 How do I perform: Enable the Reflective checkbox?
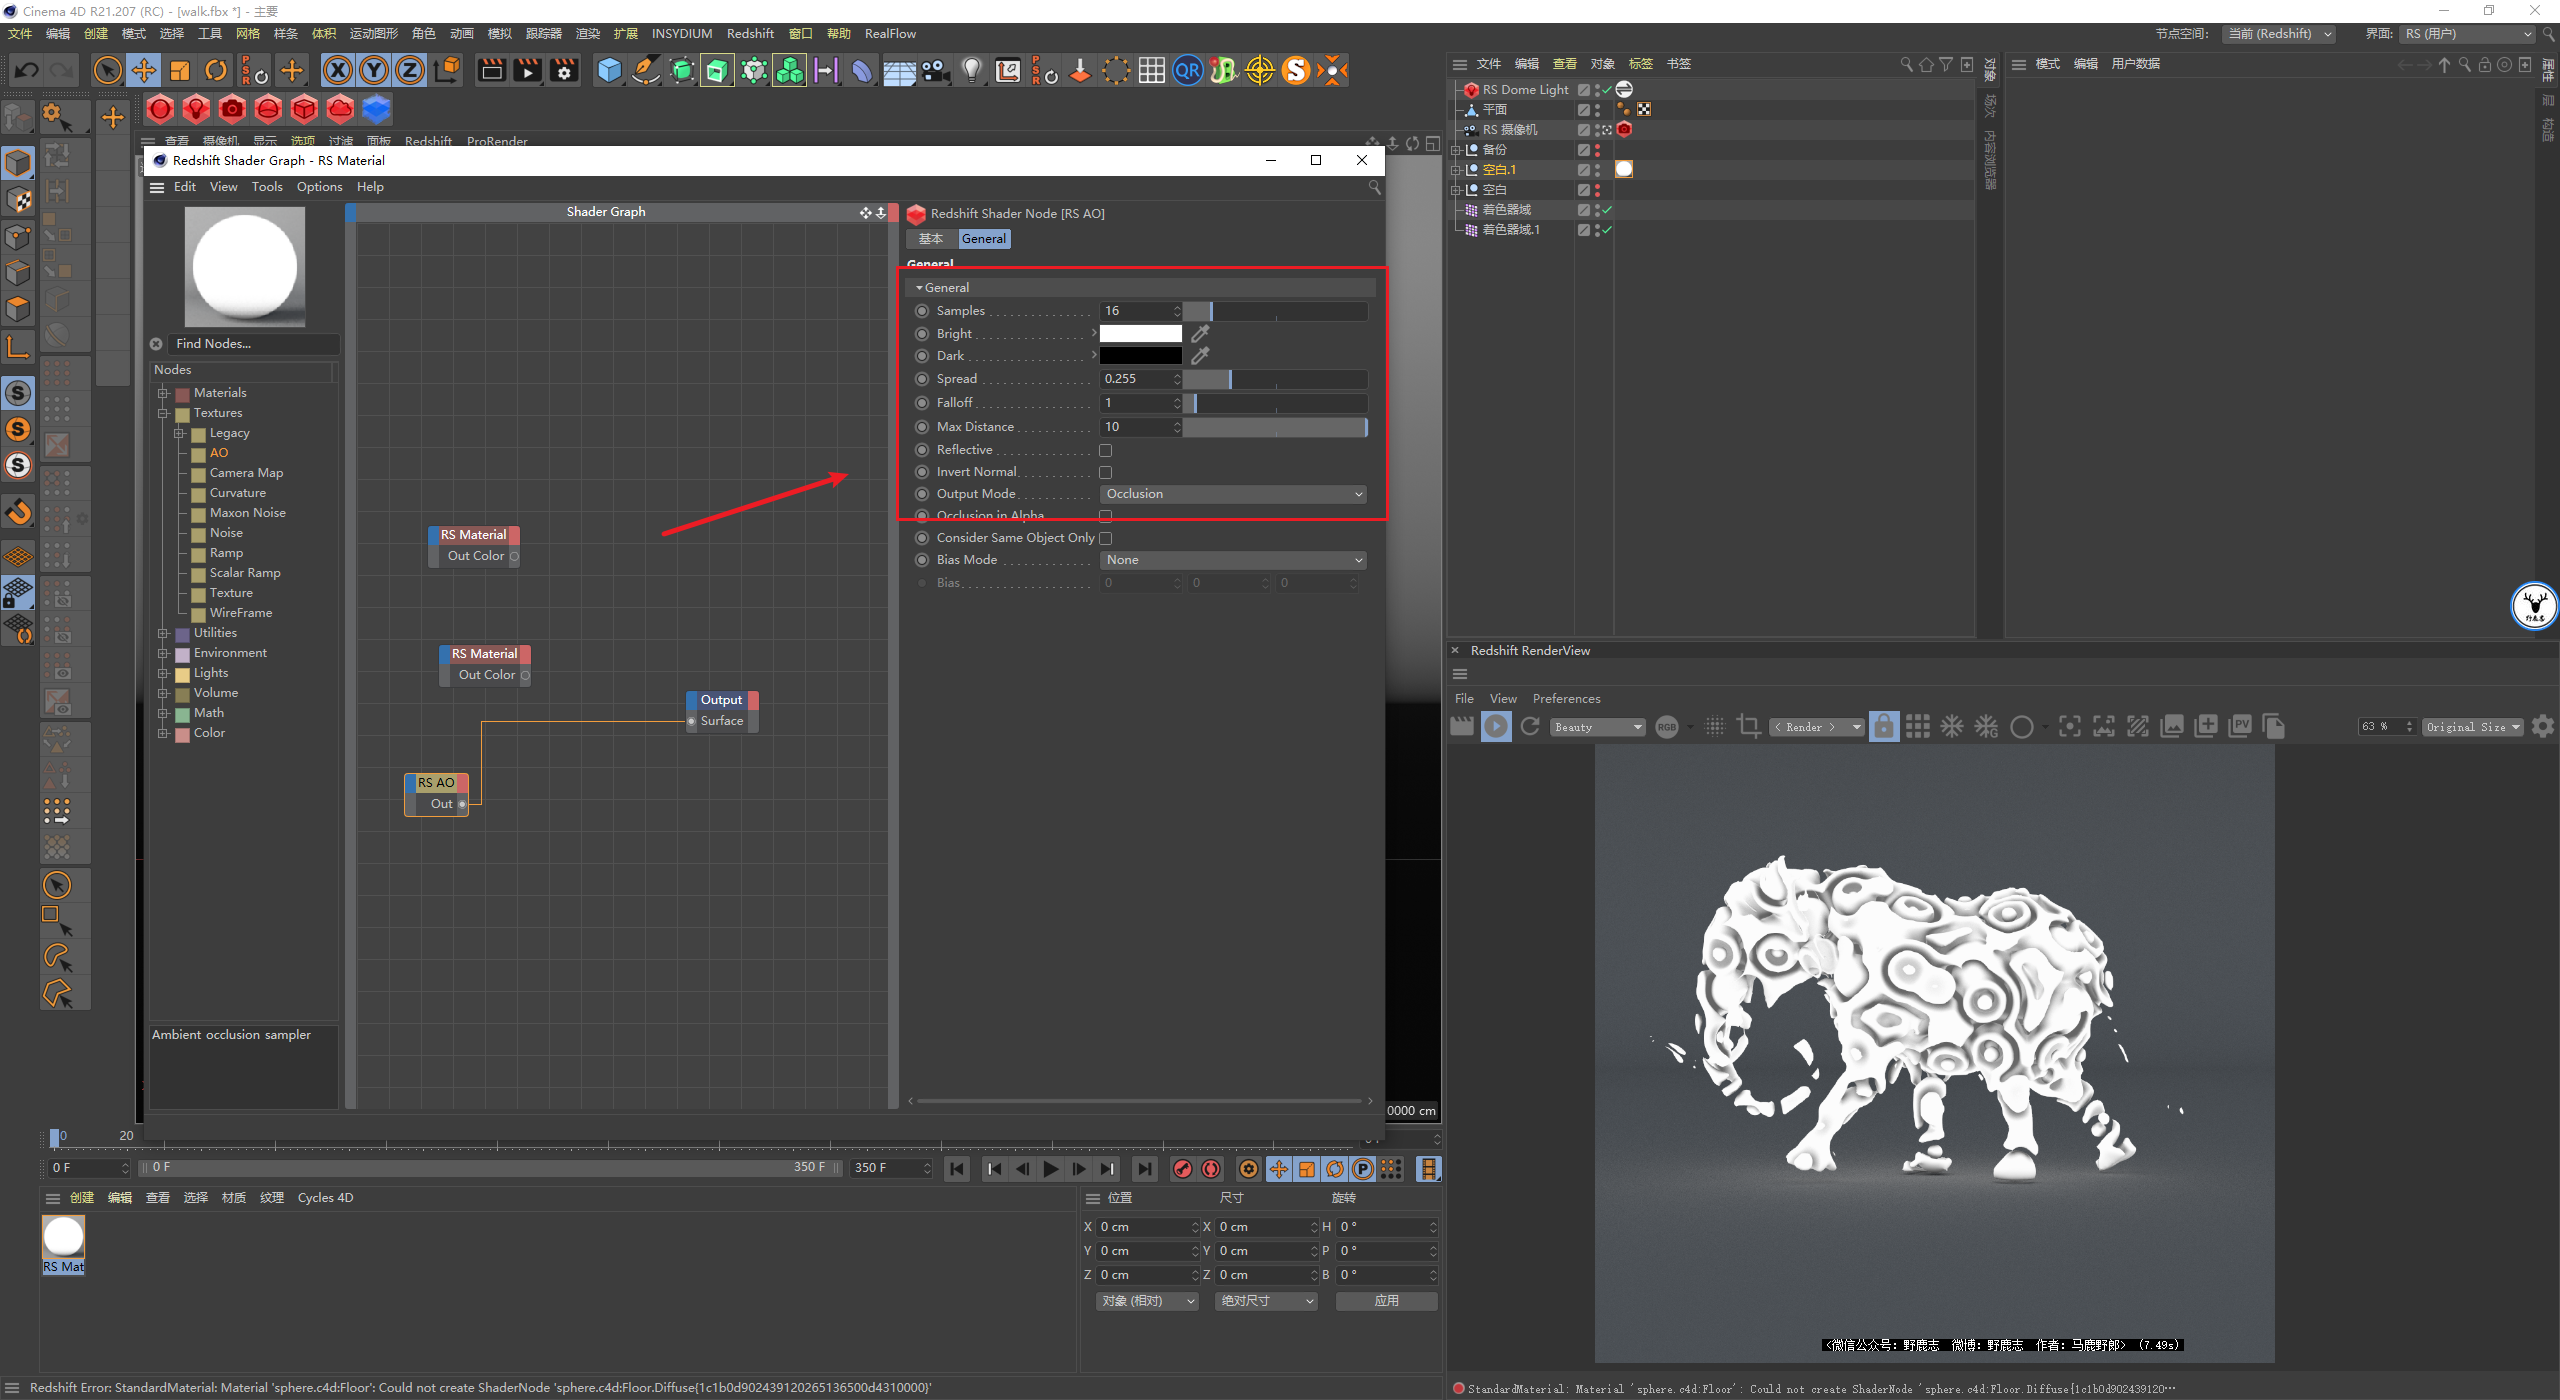point(1105,450)
